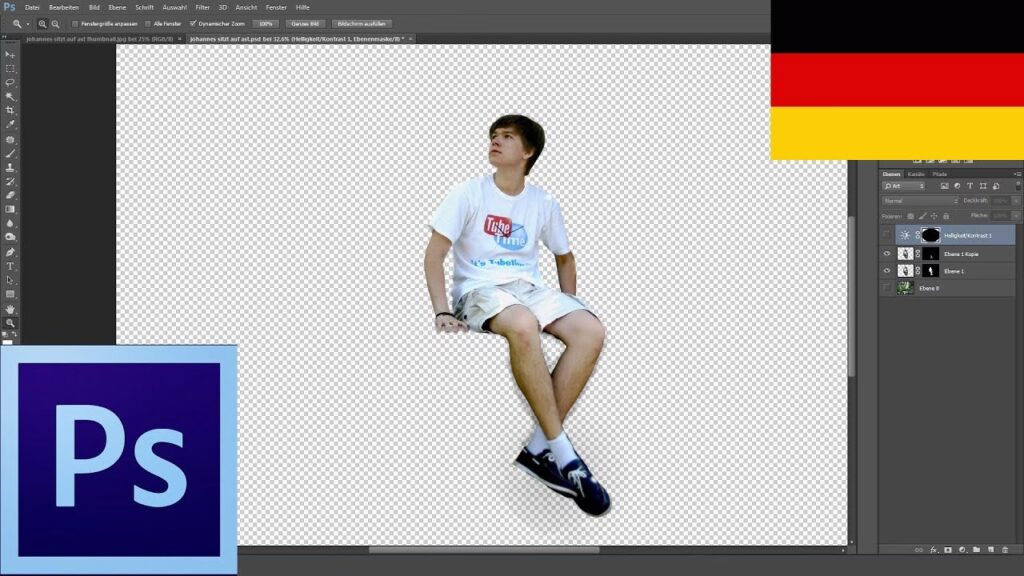Select the Move tool
Screen dimensions: 1024x576
tap(10, 54)
